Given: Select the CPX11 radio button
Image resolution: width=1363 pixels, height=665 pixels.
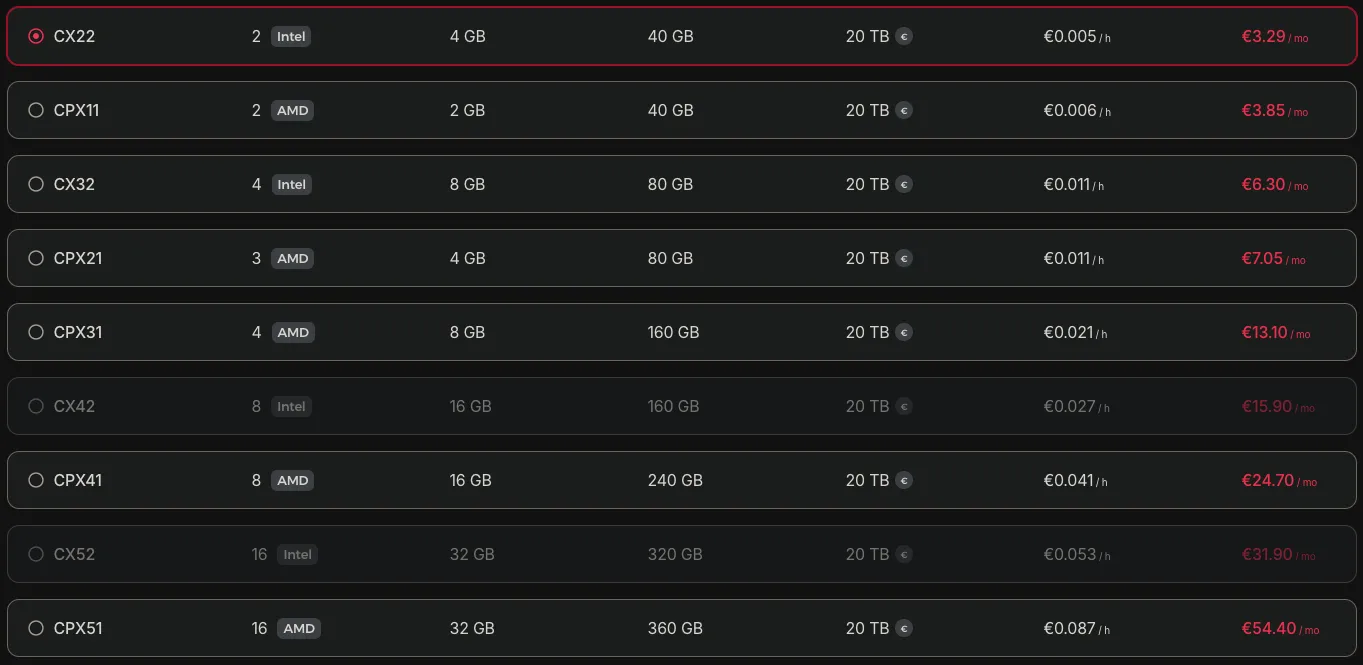Looking at the screenshot, I should (x=36, y=110).
